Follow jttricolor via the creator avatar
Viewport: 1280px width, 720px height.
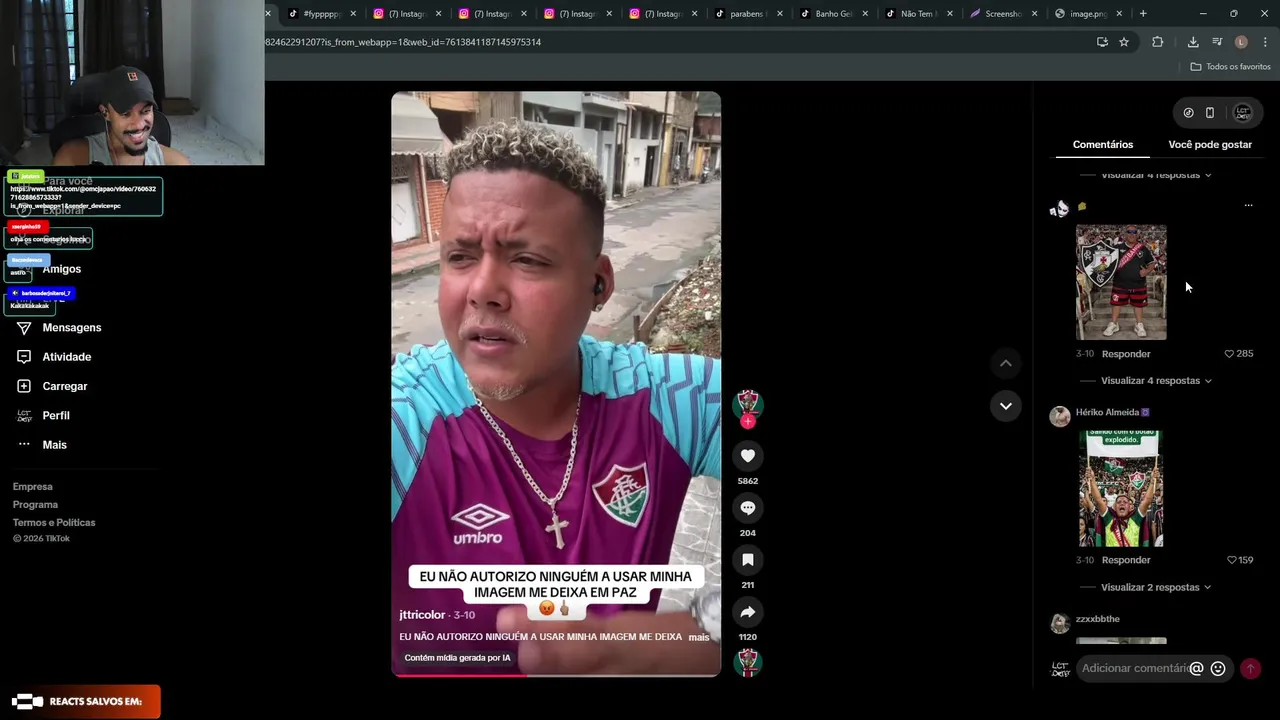(x=748, y=407)
